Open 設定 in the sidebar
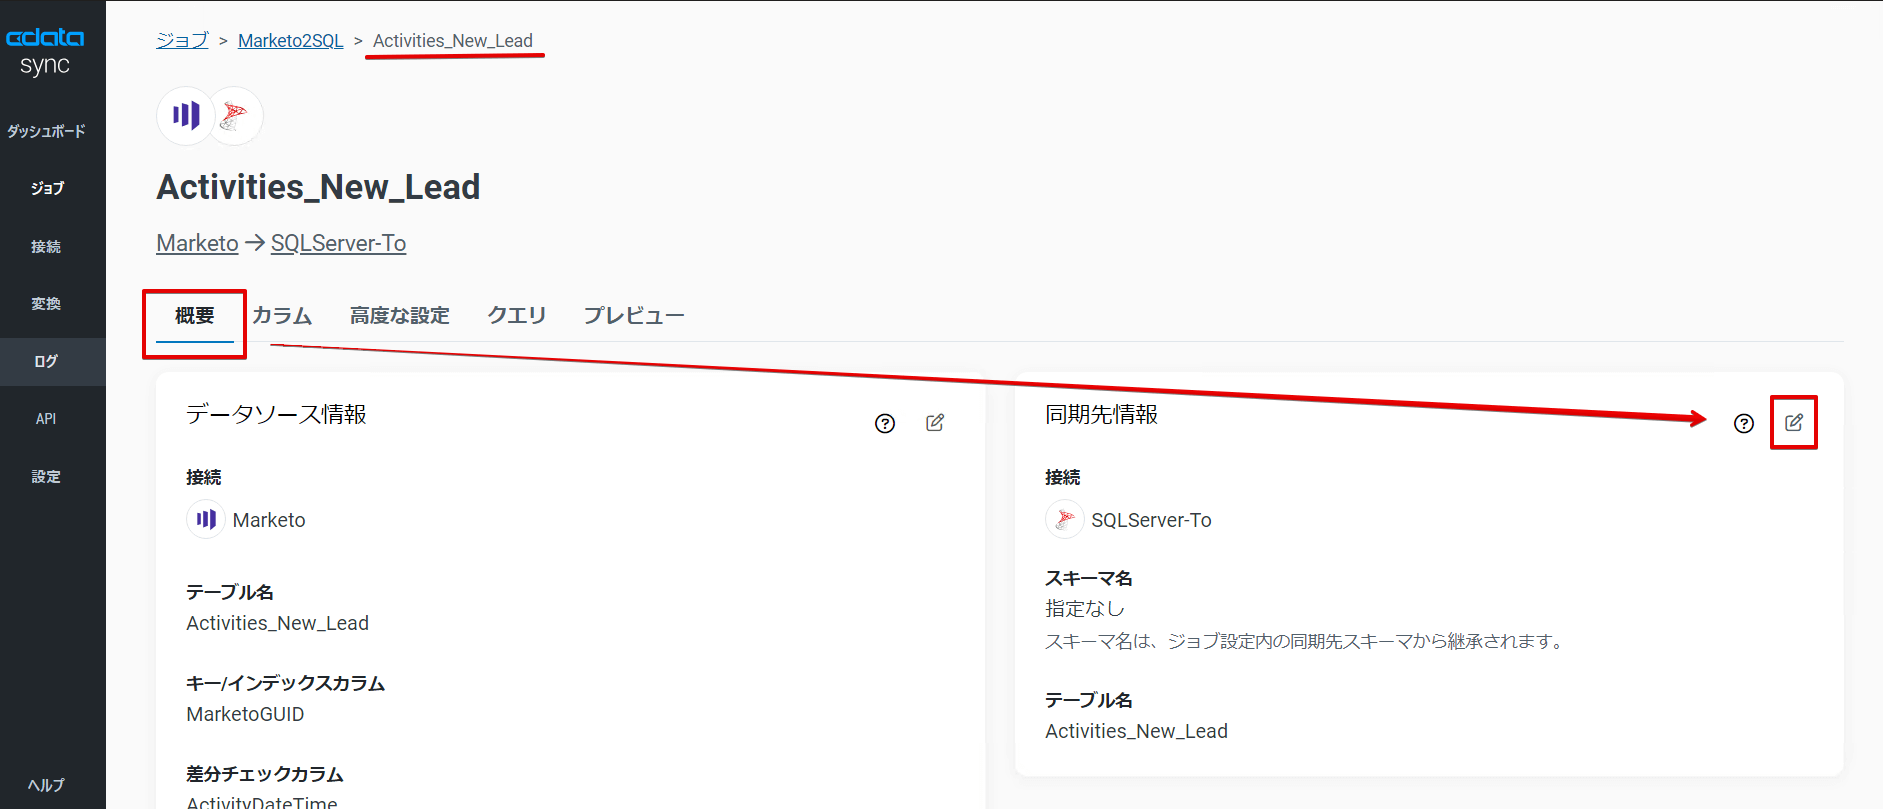The height and width of the screenshot is (809, 1883). (x=46, y=477)
